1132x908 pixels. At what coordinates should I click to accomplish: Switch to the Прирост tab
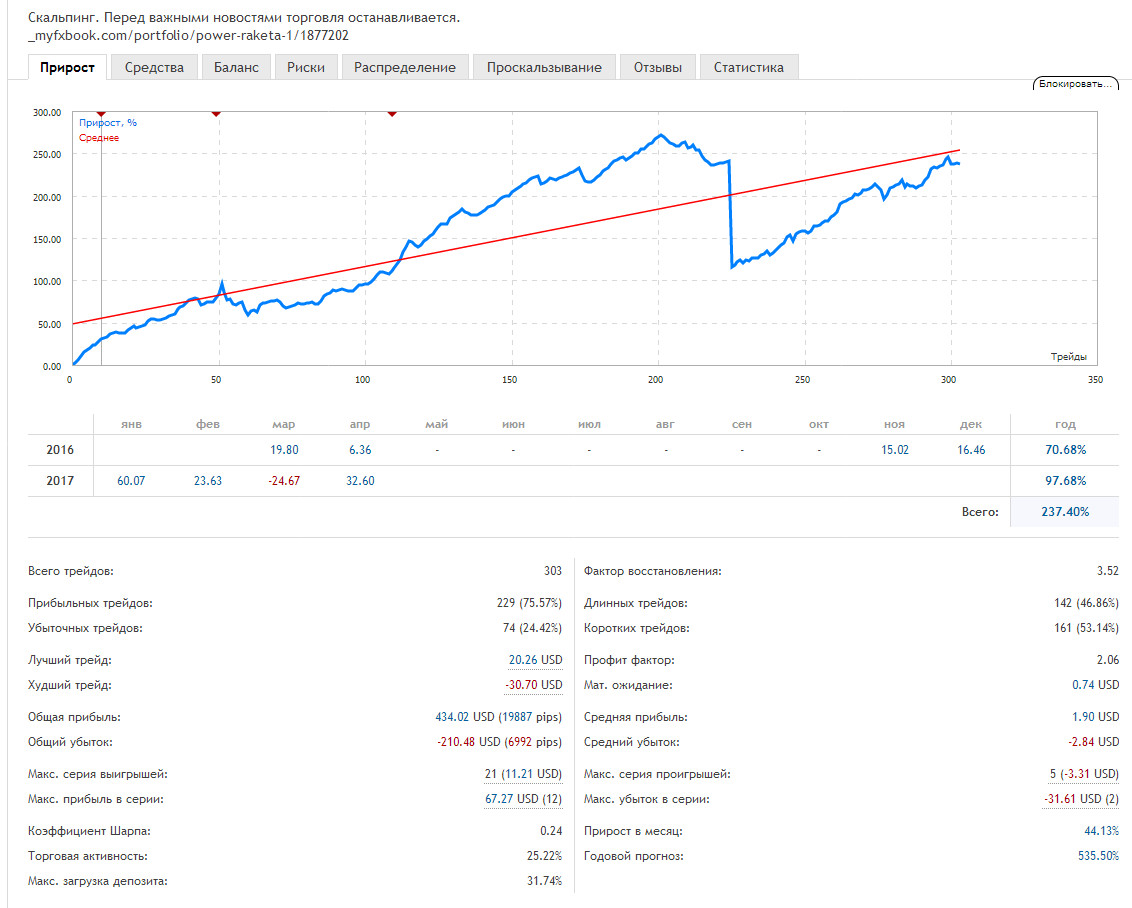pos(68,67)
